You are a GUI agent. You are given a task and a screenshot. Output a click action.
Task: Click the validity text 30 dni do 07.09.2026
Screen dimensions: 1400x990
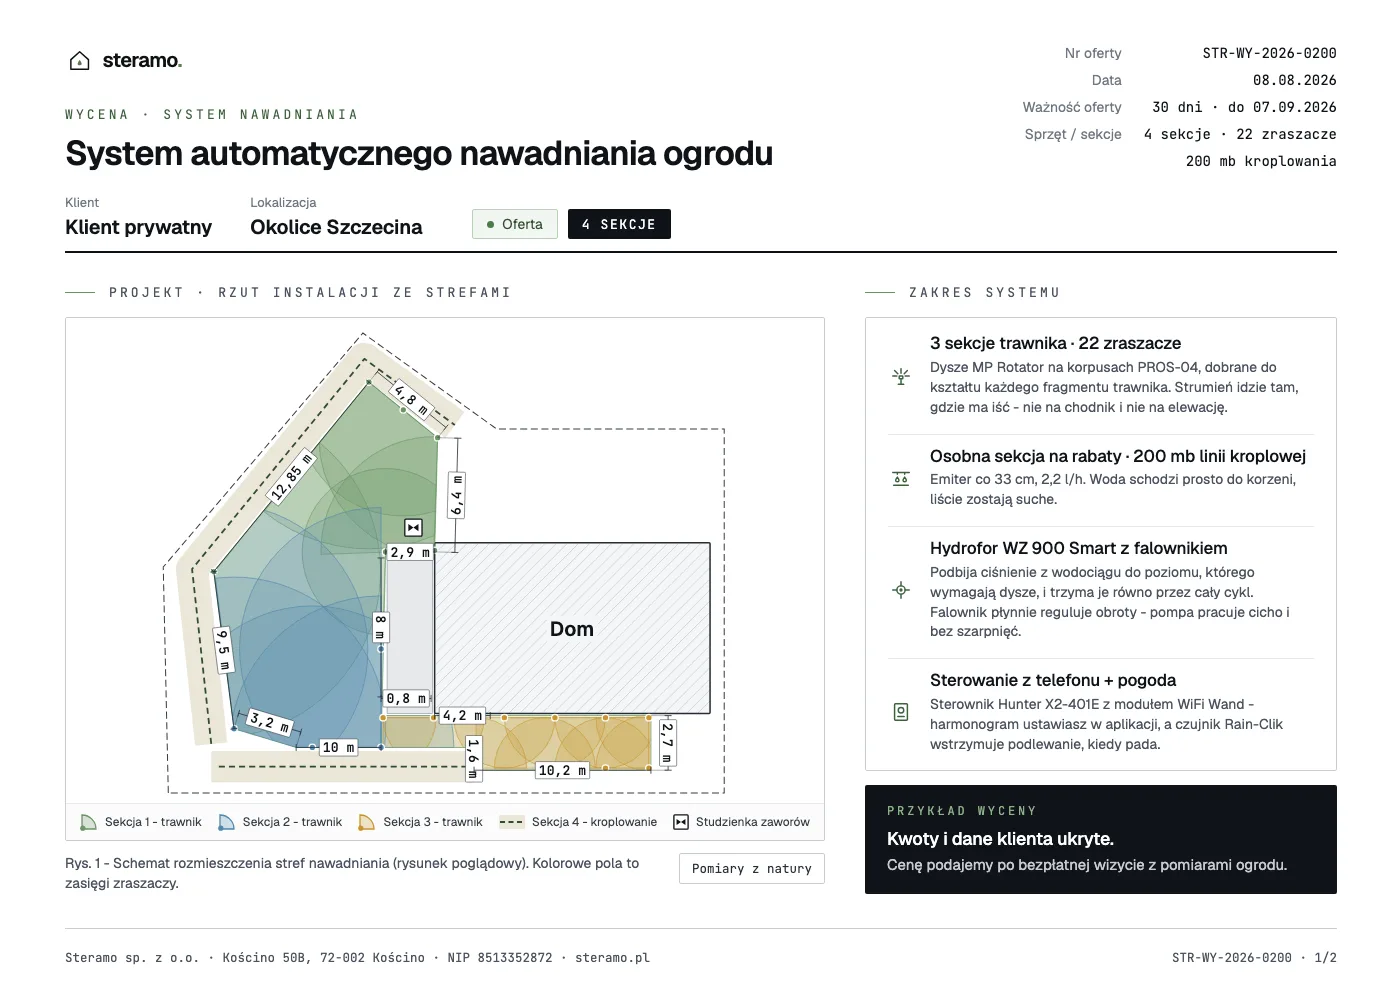1244,107
